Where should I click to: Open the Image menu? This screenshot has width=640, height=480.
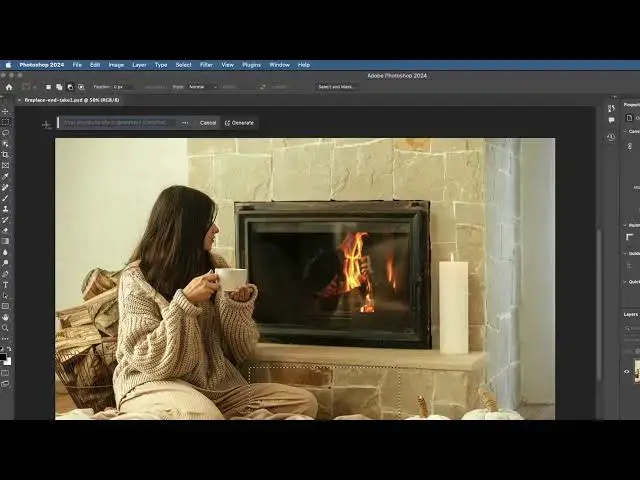116,65
